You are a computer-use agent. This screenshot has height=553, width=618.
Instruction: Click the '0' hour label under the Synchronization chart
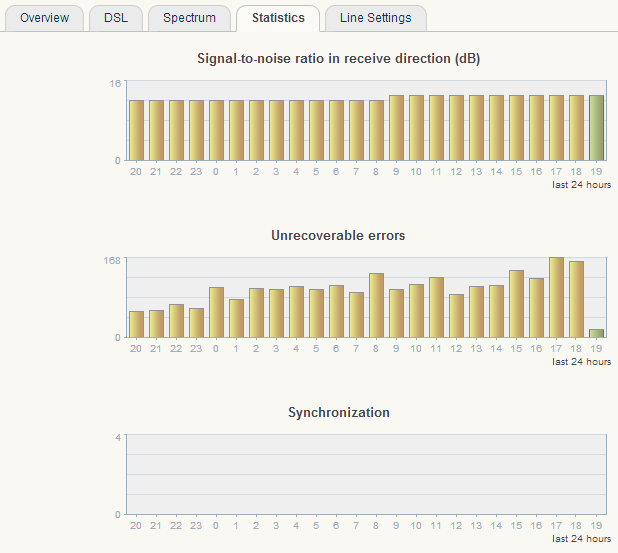pos(216,526)
